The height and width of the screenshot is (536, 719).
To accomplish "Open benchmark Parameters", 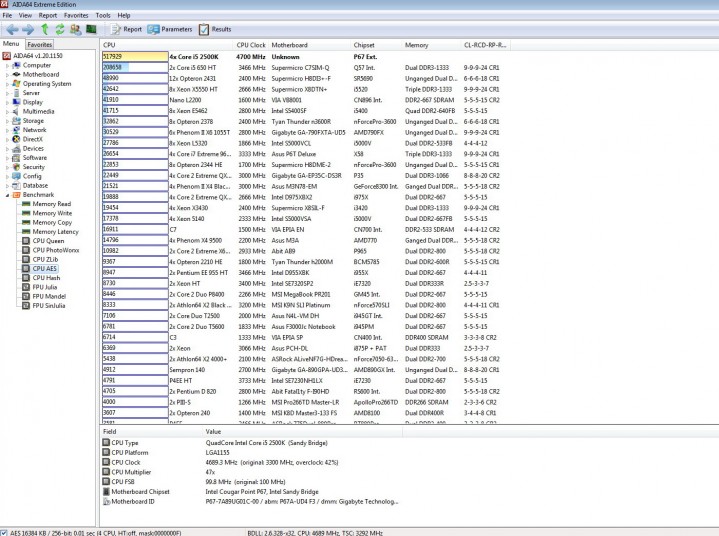I will pyautogui.click(x=170, y=29).
